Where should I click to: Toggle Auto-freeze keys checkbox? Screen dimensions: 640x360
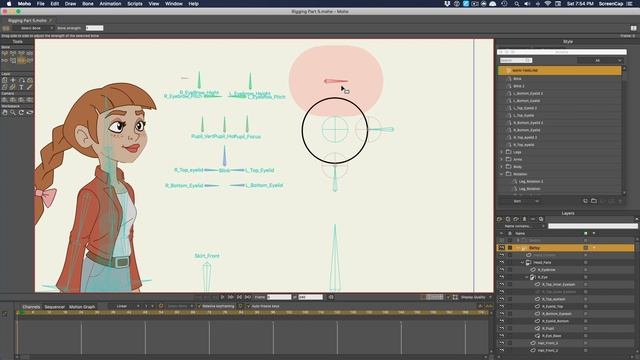point(248,306)
